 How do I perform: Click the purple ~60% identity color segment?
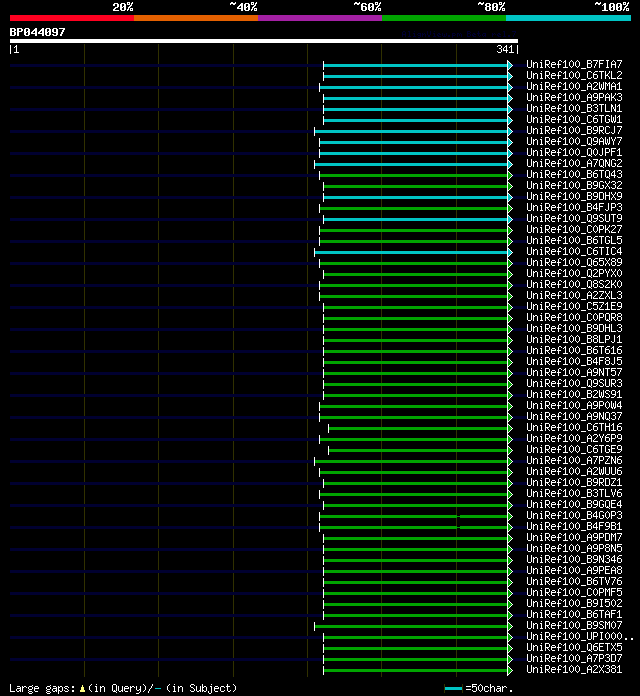point(320,18)
